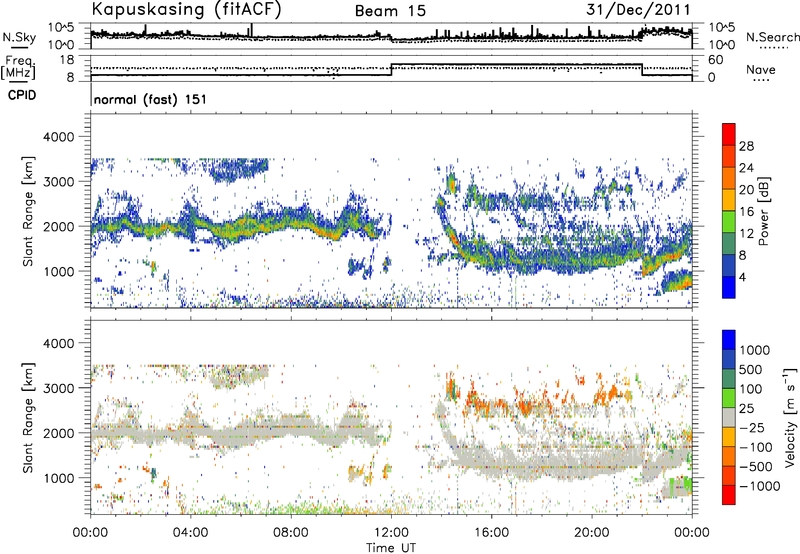
Task: Click the '28' Power colorbar tick value
Action: coord(746,146)
